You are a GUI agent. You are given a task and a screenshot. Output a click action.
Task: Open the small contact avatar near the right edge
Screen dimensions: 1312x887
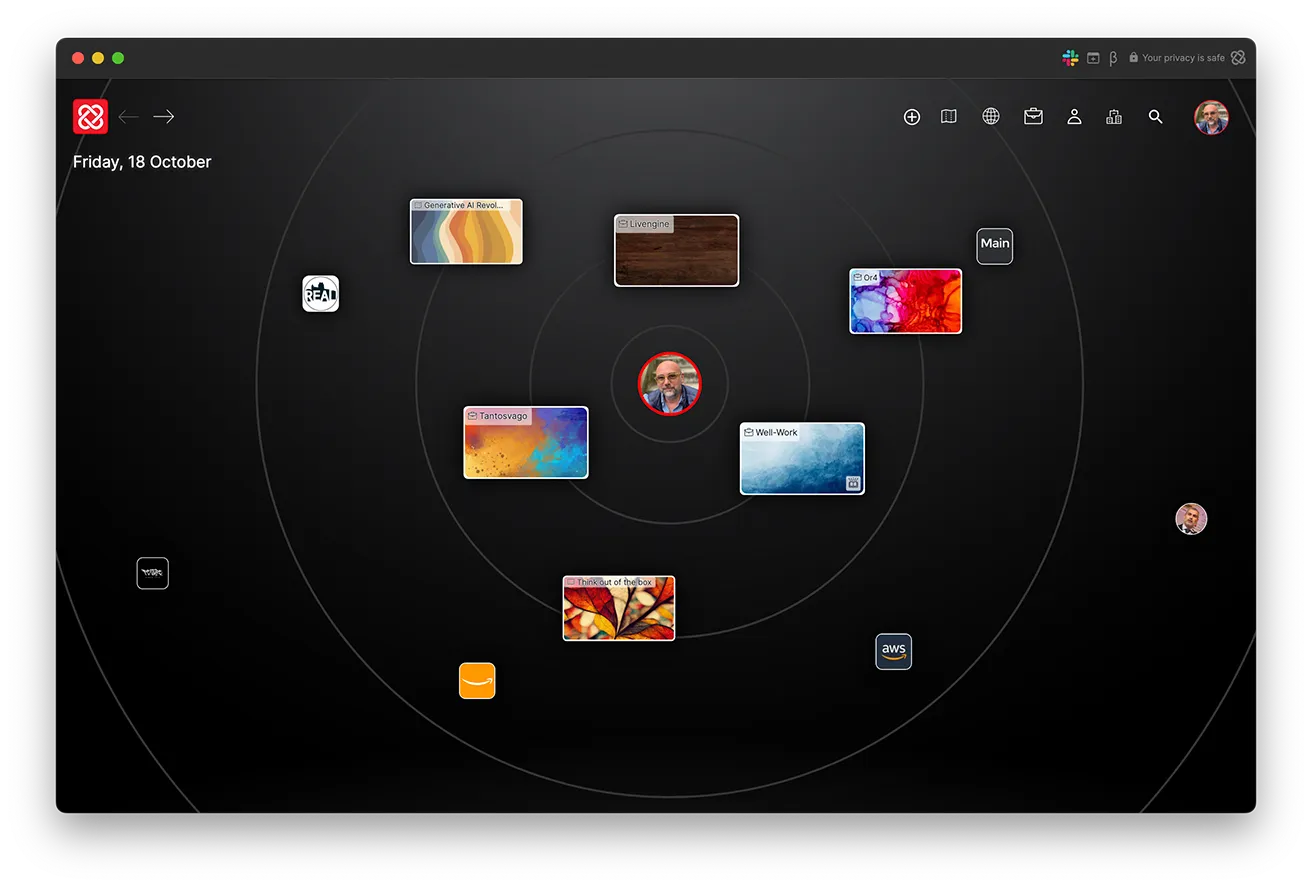click(x=1191, y=519)
